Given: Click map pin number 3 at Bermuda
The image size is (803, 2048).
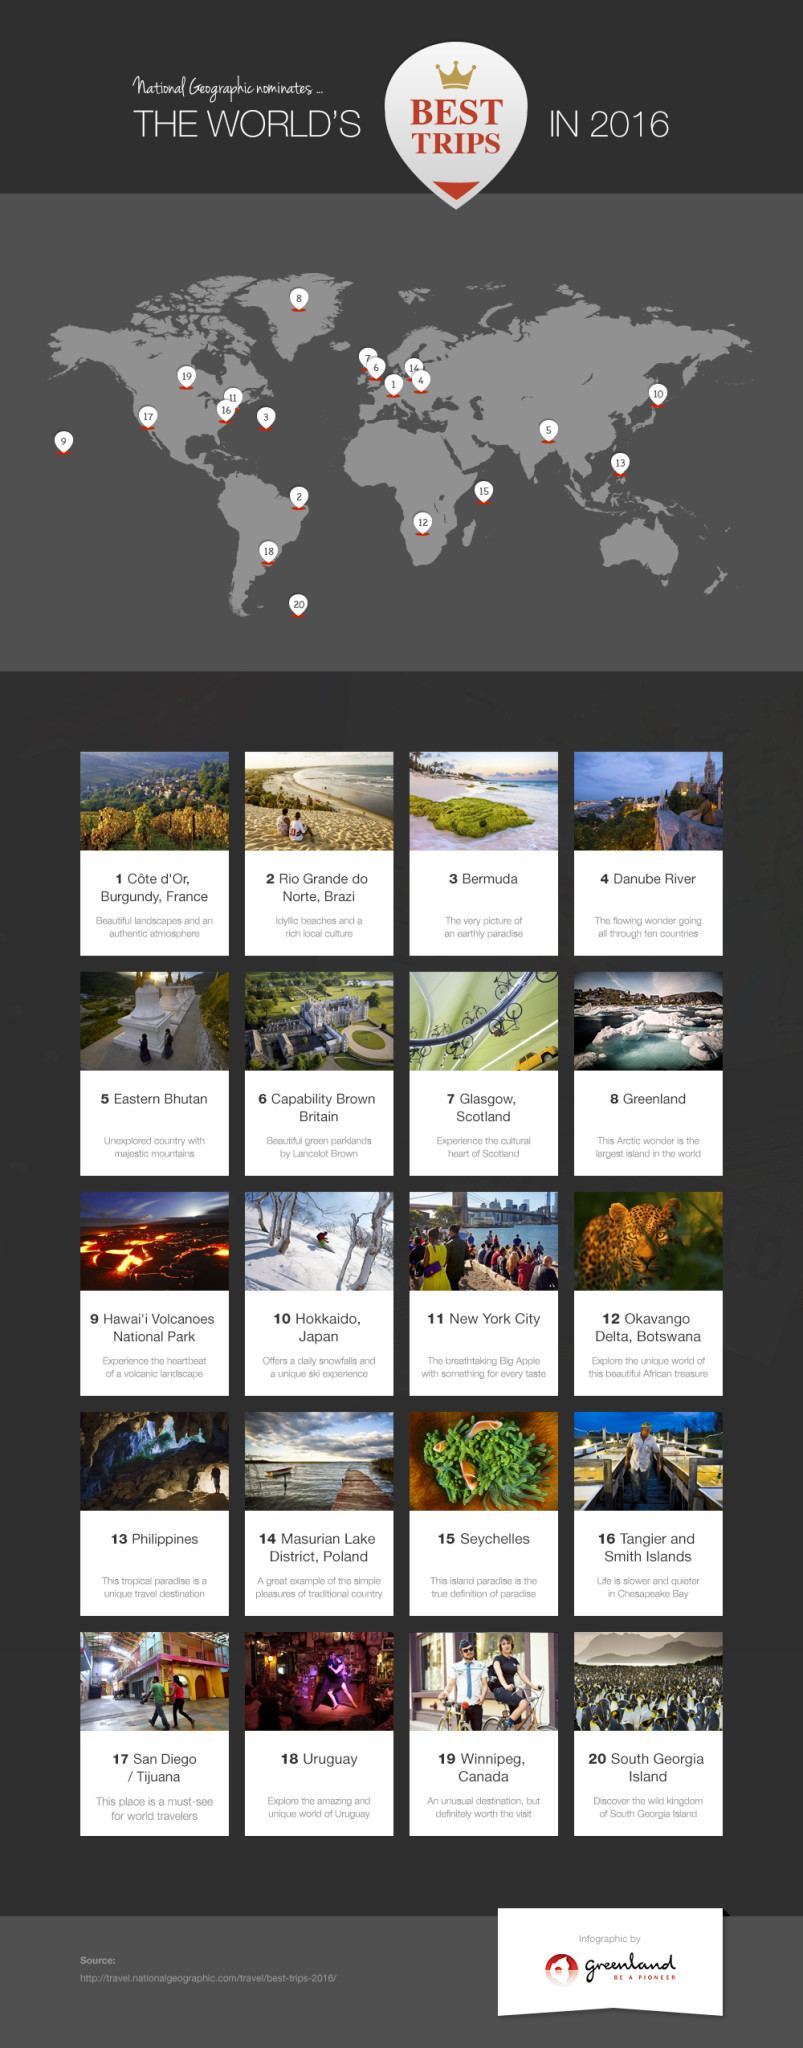Looking at the screenshot, I should pos(265,417).
